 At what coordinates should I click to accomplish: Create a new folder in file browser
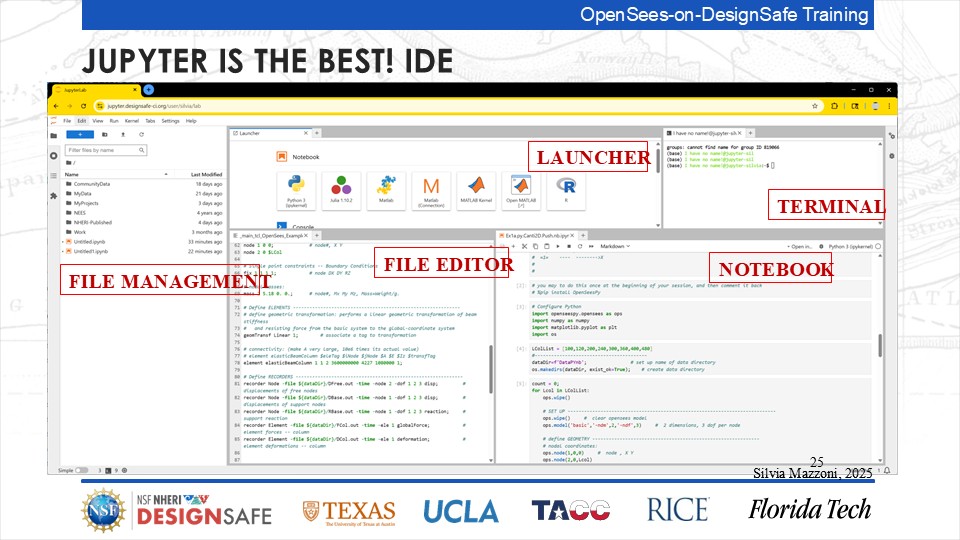coord(105,133)
